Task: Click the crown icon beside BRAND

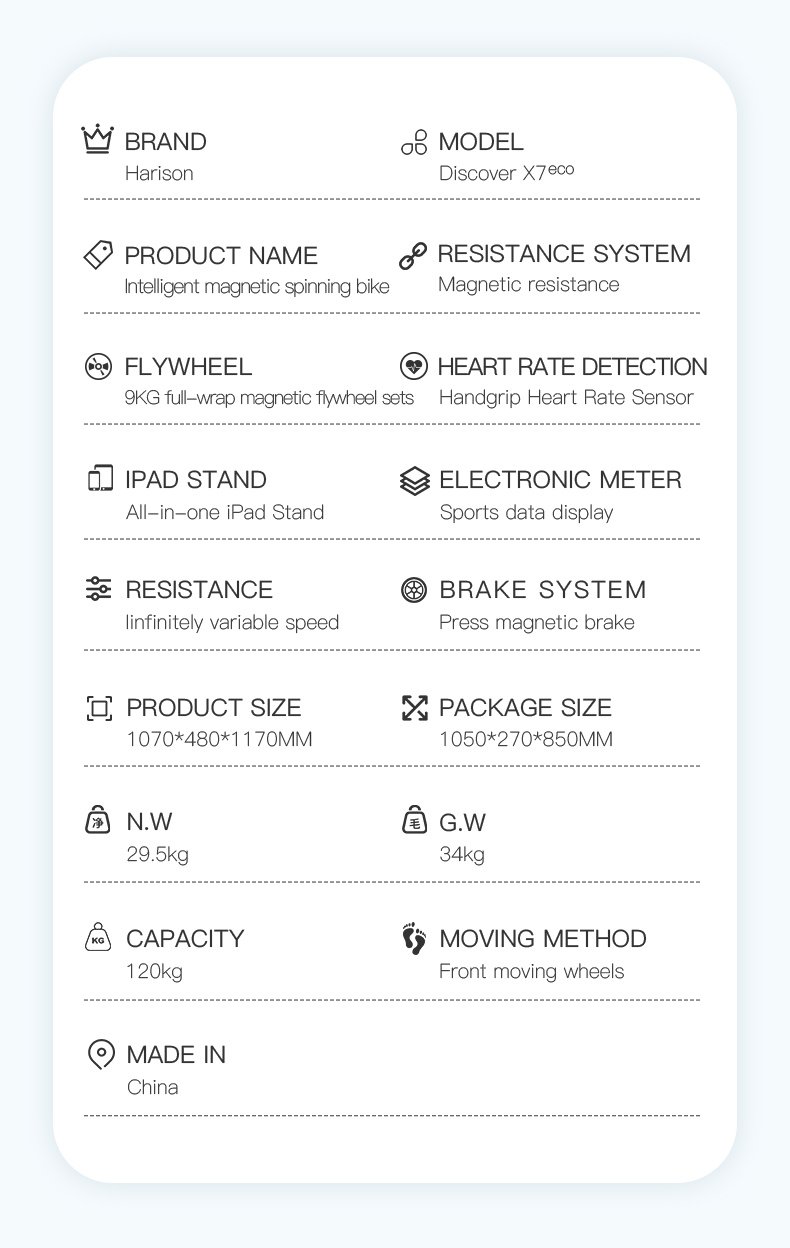Action: coord(97,139)
